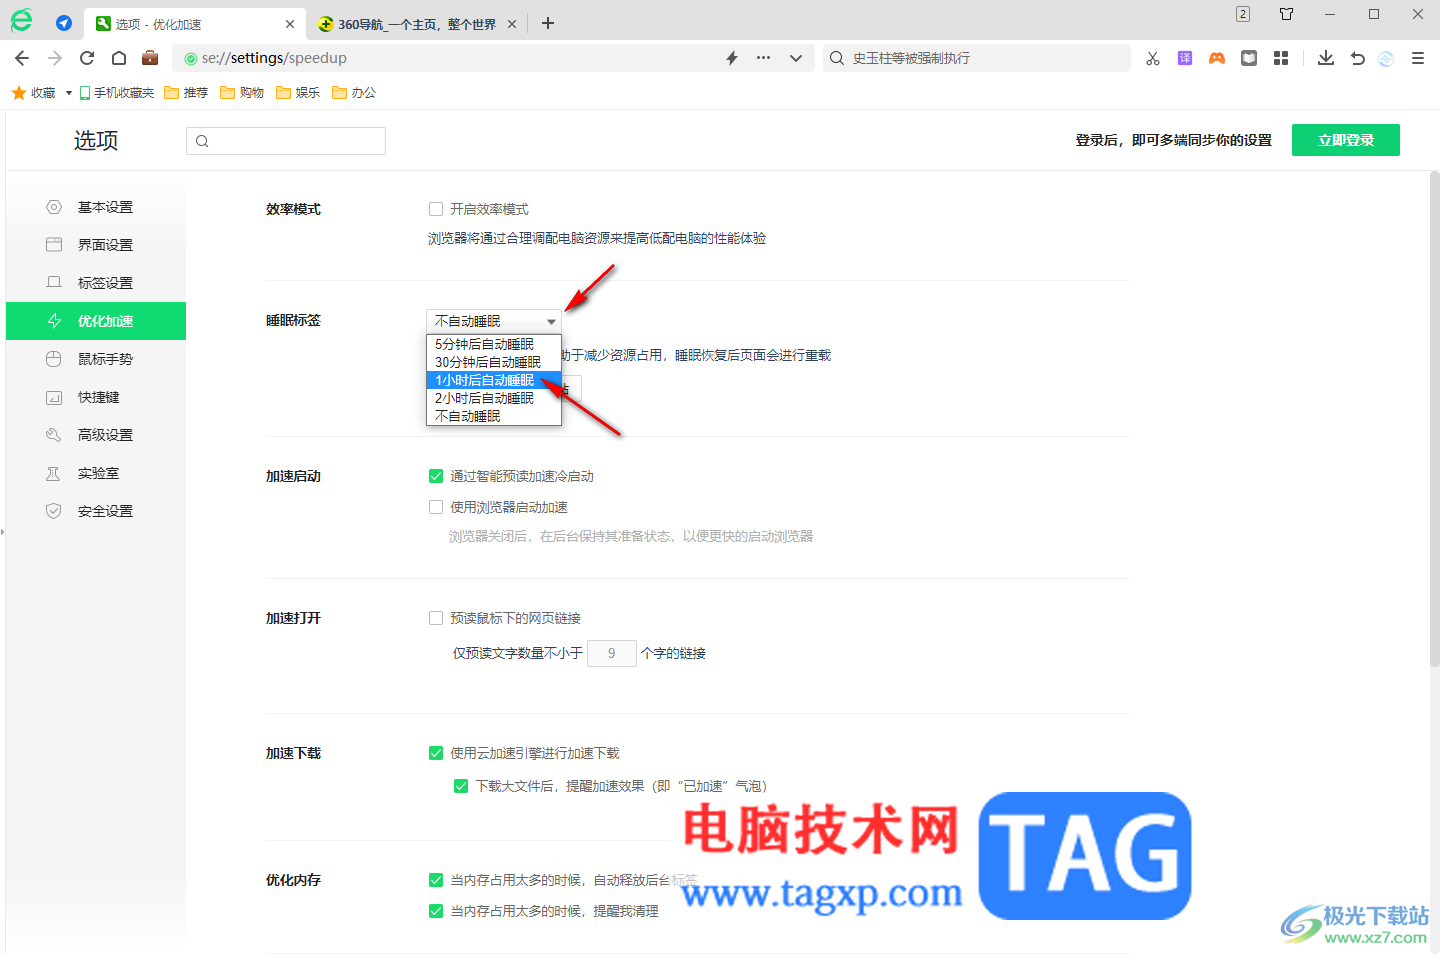Click the 立即登录 button

(x=1345, y=140)
